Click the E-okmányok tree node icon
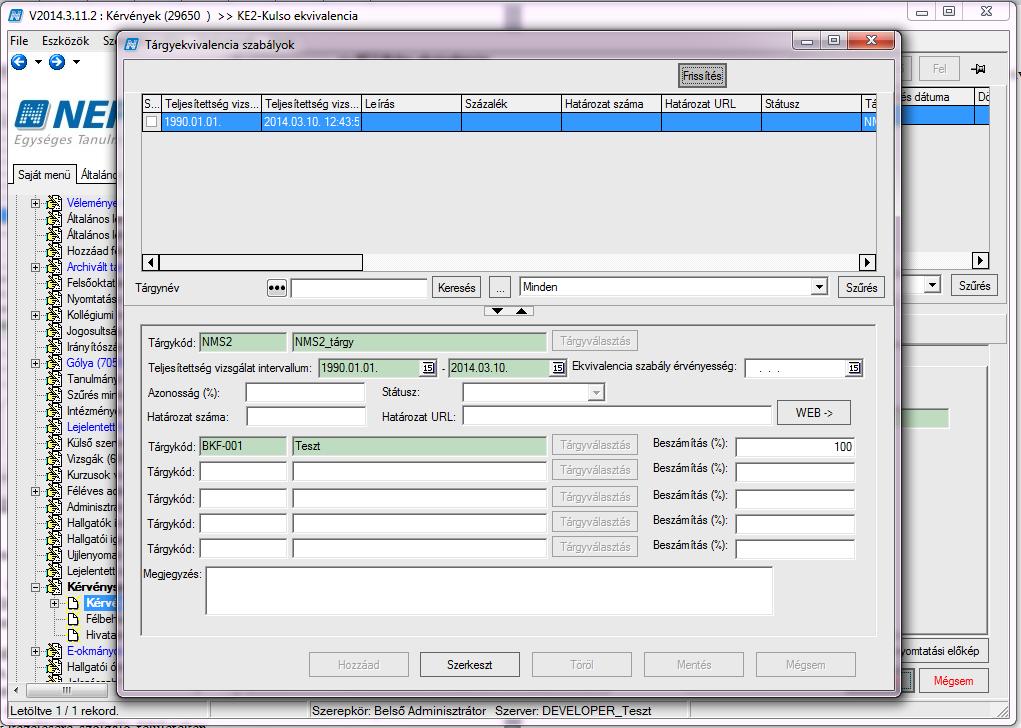Viewport: 1021px width, 728px height. pos(54,651)
